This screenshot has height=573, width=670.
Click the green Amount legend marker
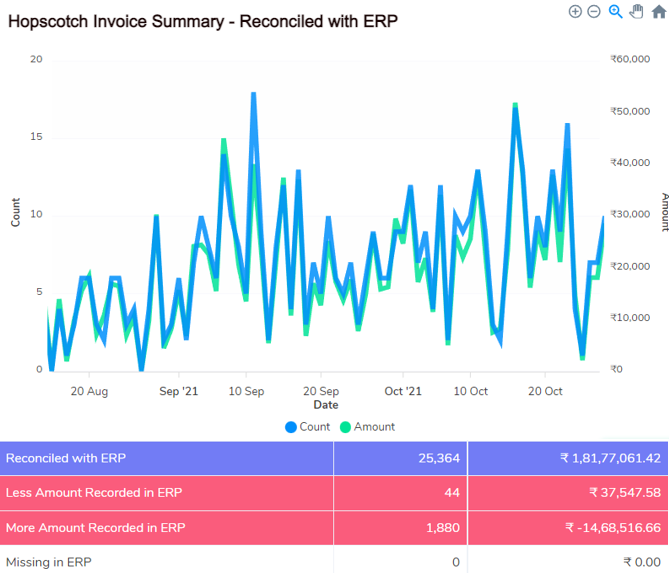pos(345,427)
